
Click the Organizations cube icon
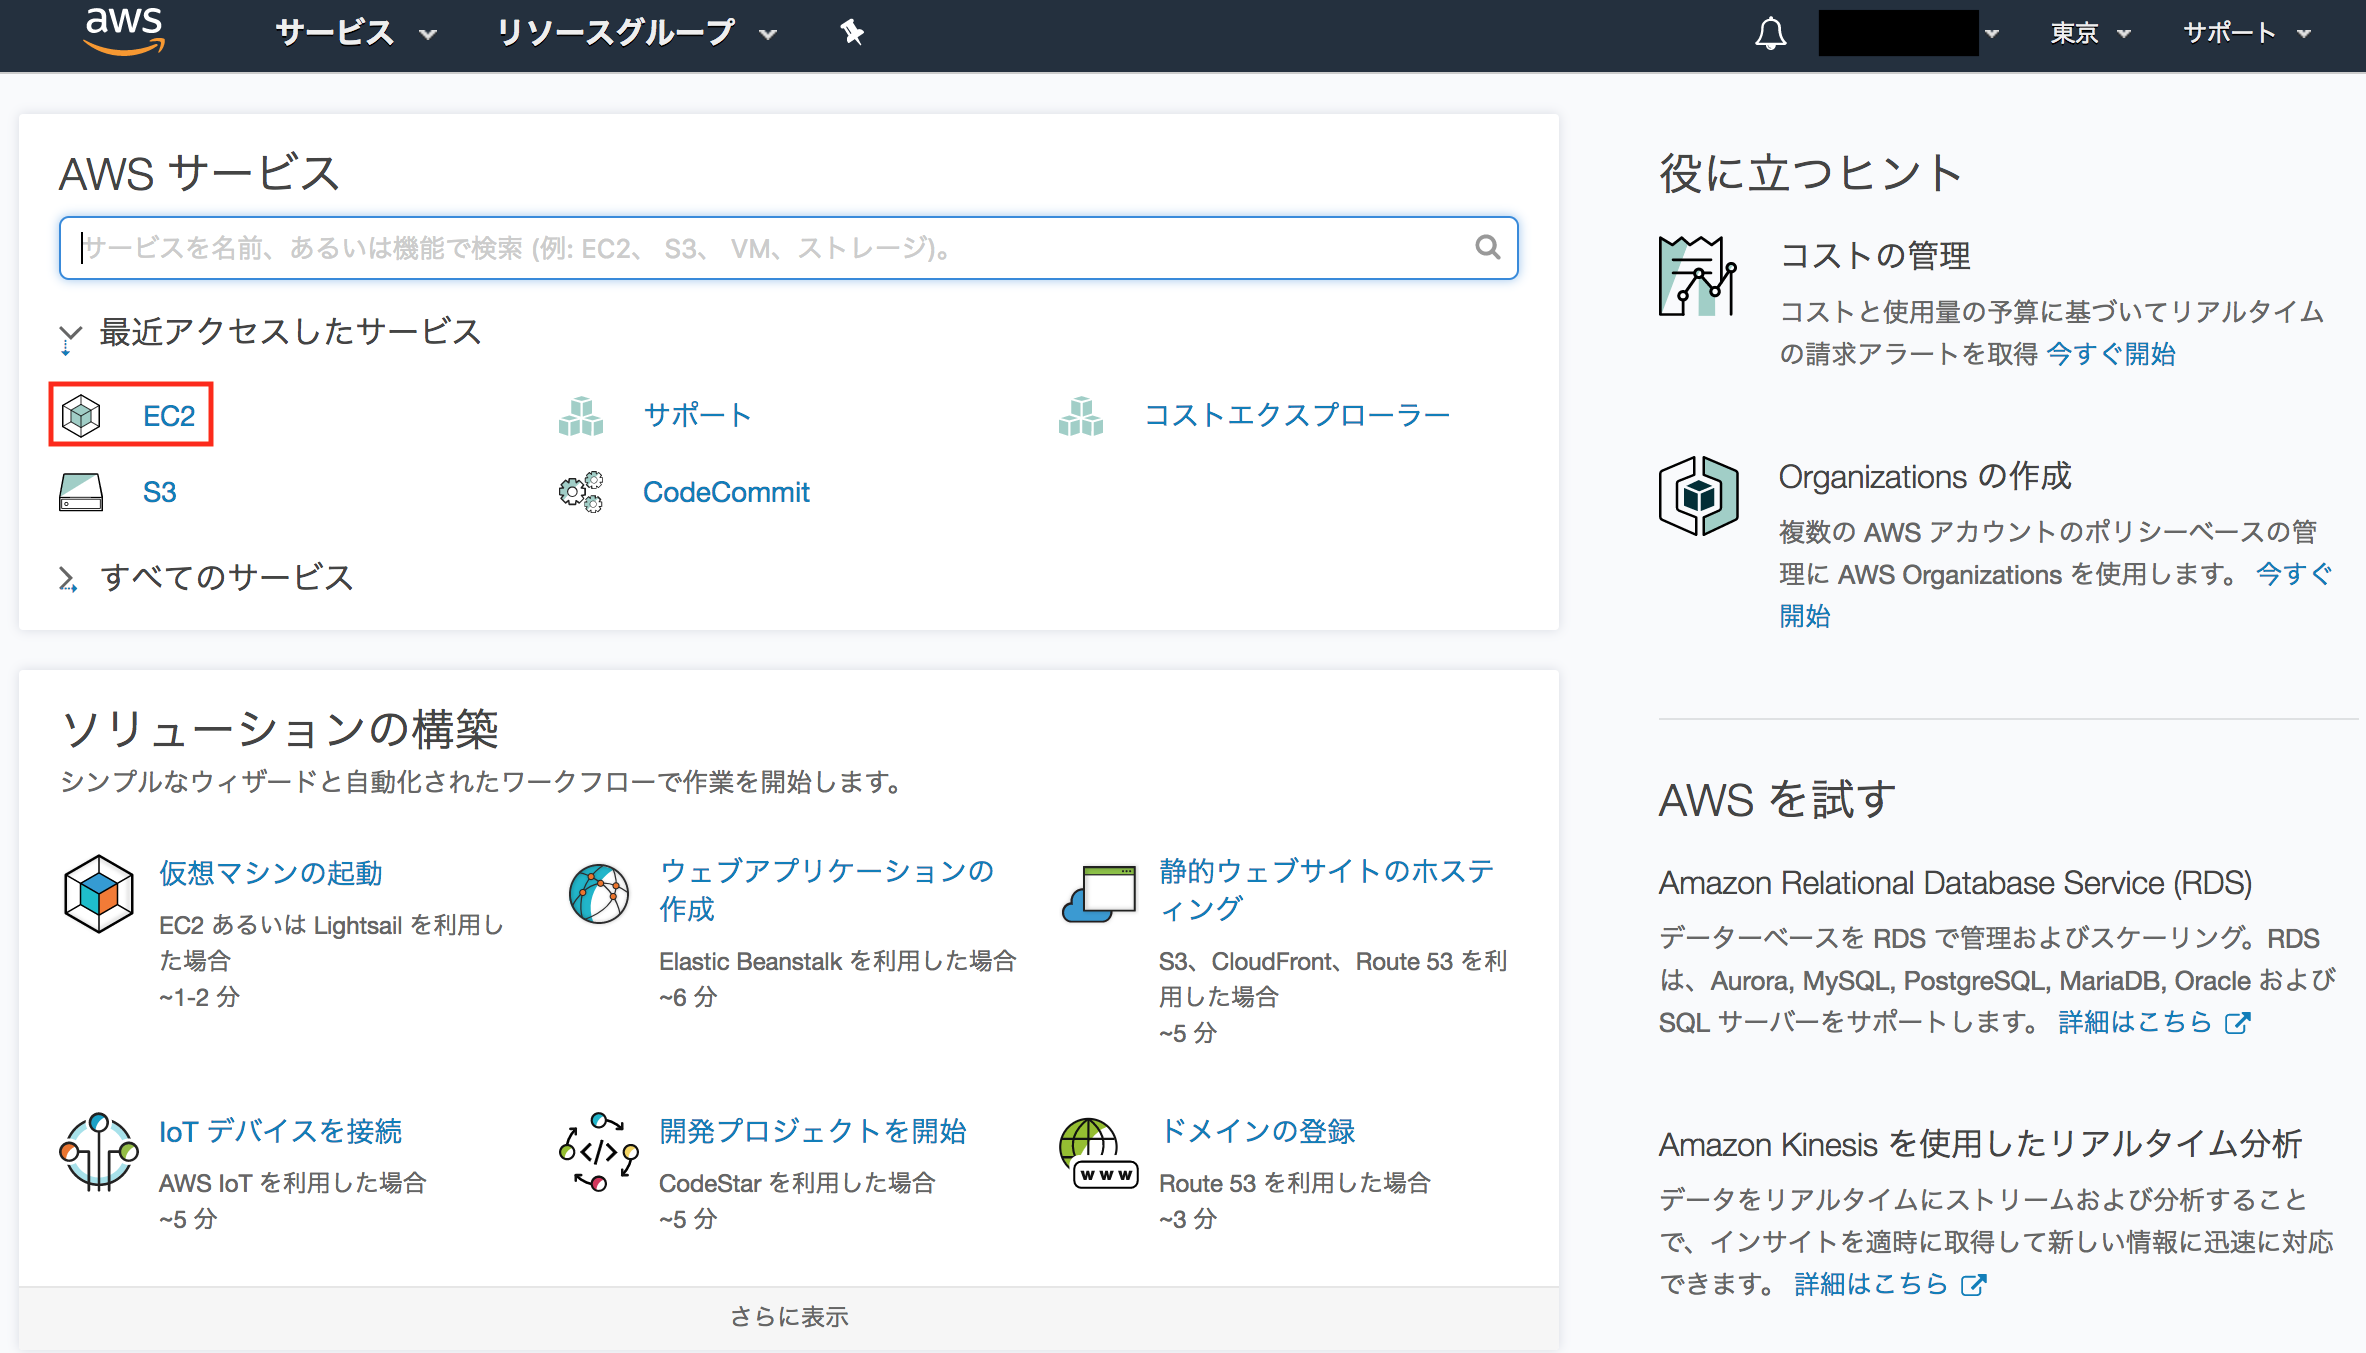coord(1698,496)
